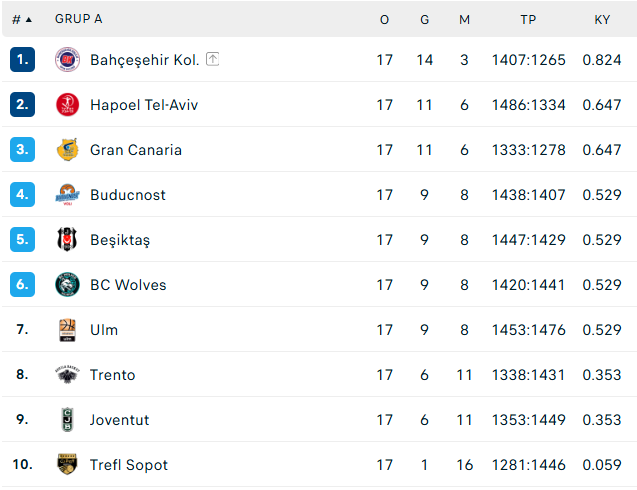The height and width of the screenshot is (490, 637).
Task: Click the Joventut team logo
Action: coord(67,420)
